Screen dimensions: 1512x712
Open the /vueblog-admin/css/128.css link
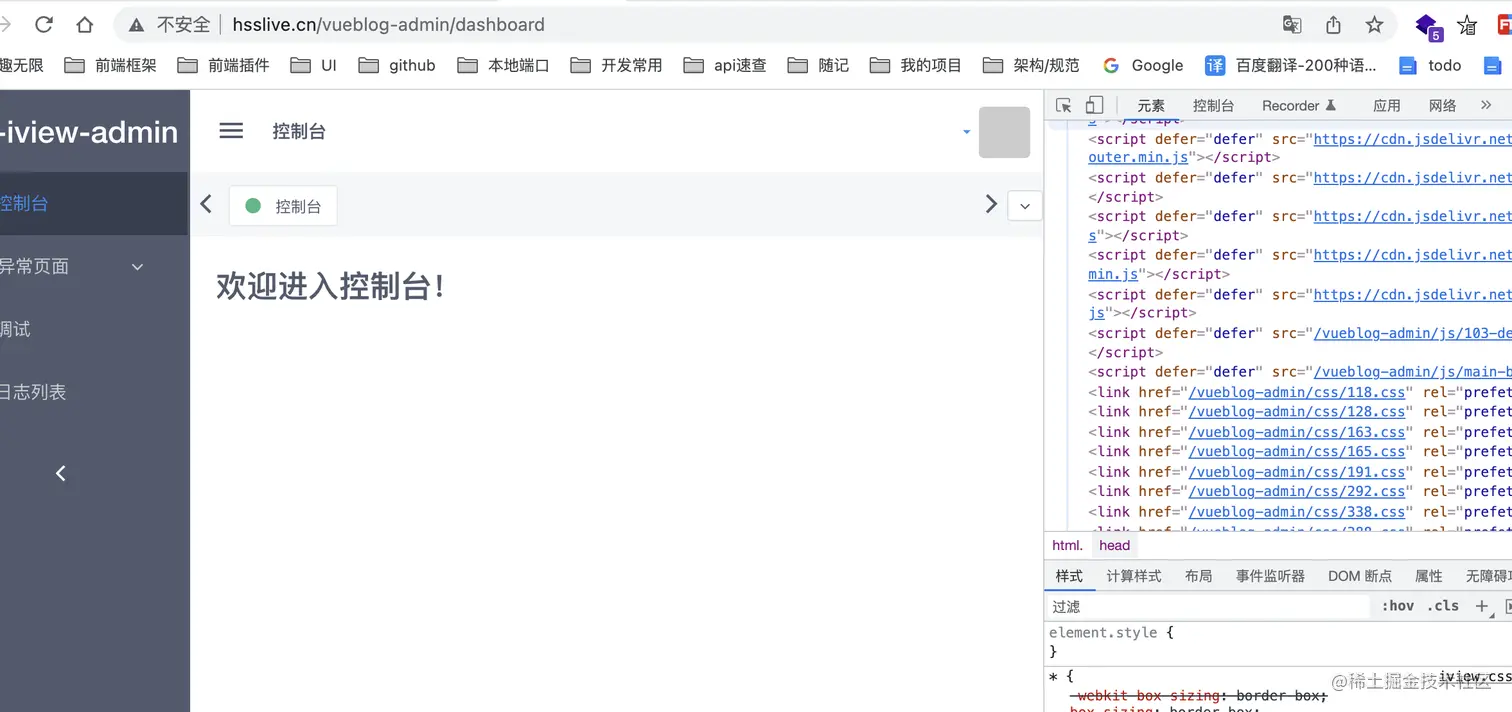(1297, 412)
